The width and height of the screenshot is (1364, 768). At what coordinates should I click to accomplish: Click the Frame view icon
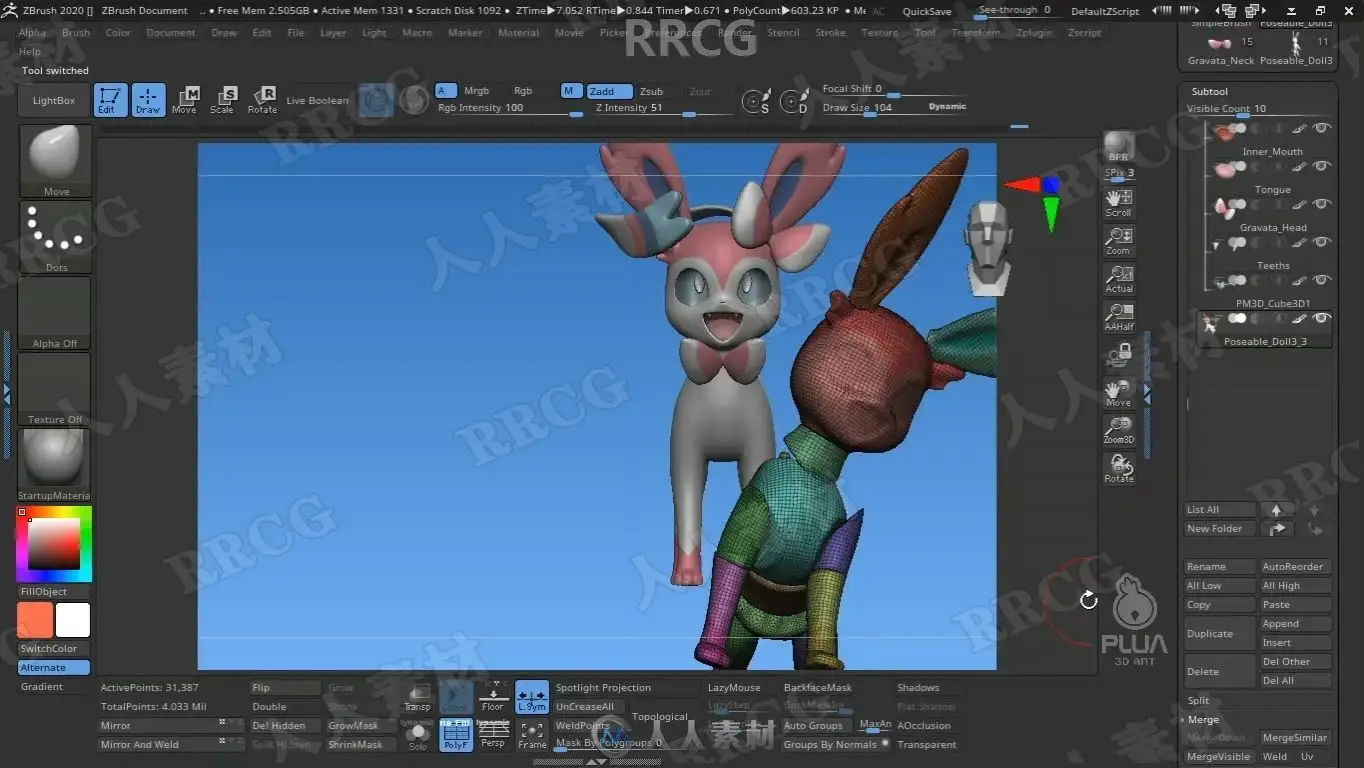(x=532, y=735)
